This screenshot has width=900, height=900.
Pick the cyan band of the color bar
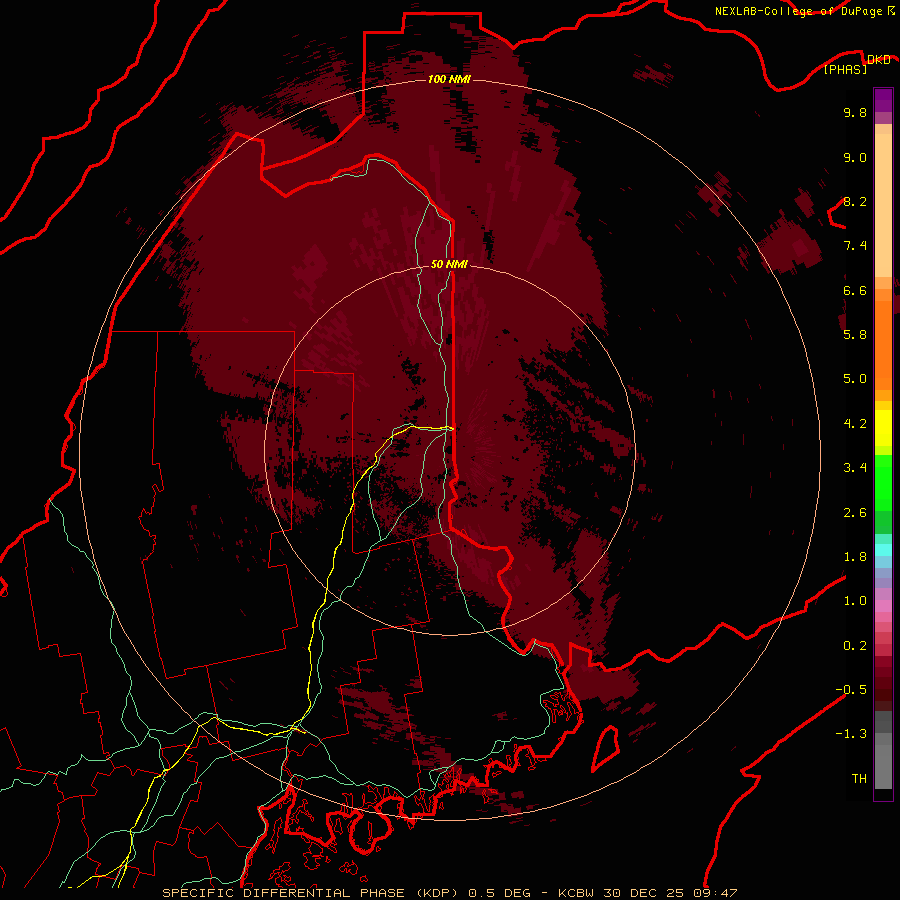point(883,549)
